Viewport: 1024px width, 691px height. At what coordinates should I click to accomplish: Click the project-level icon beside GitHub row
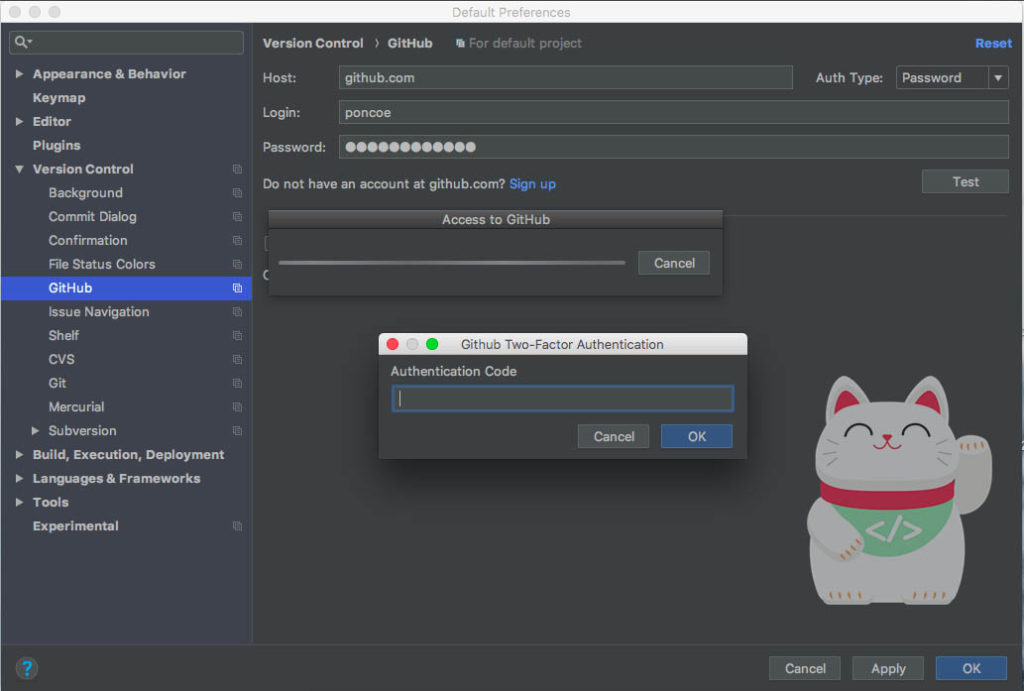pos(237,288)
